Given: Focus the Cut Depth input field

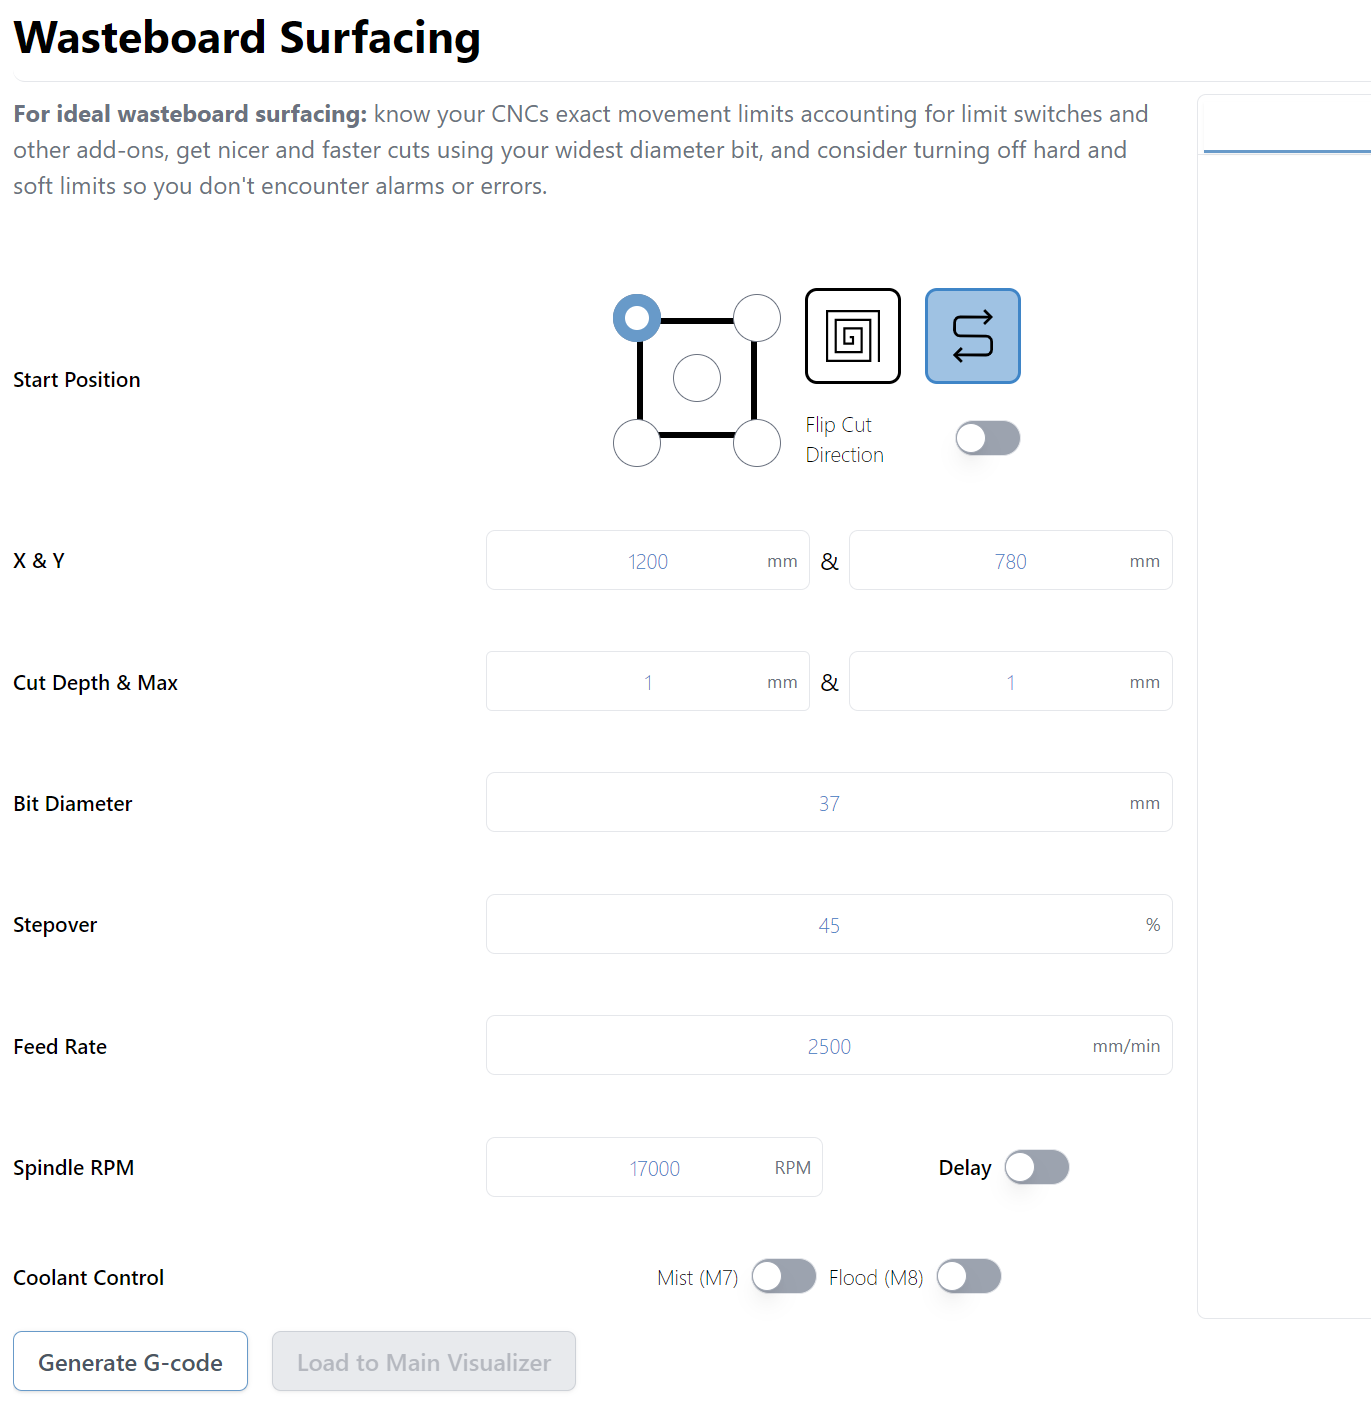Looking at the screenshot, I should click(647, 682).
